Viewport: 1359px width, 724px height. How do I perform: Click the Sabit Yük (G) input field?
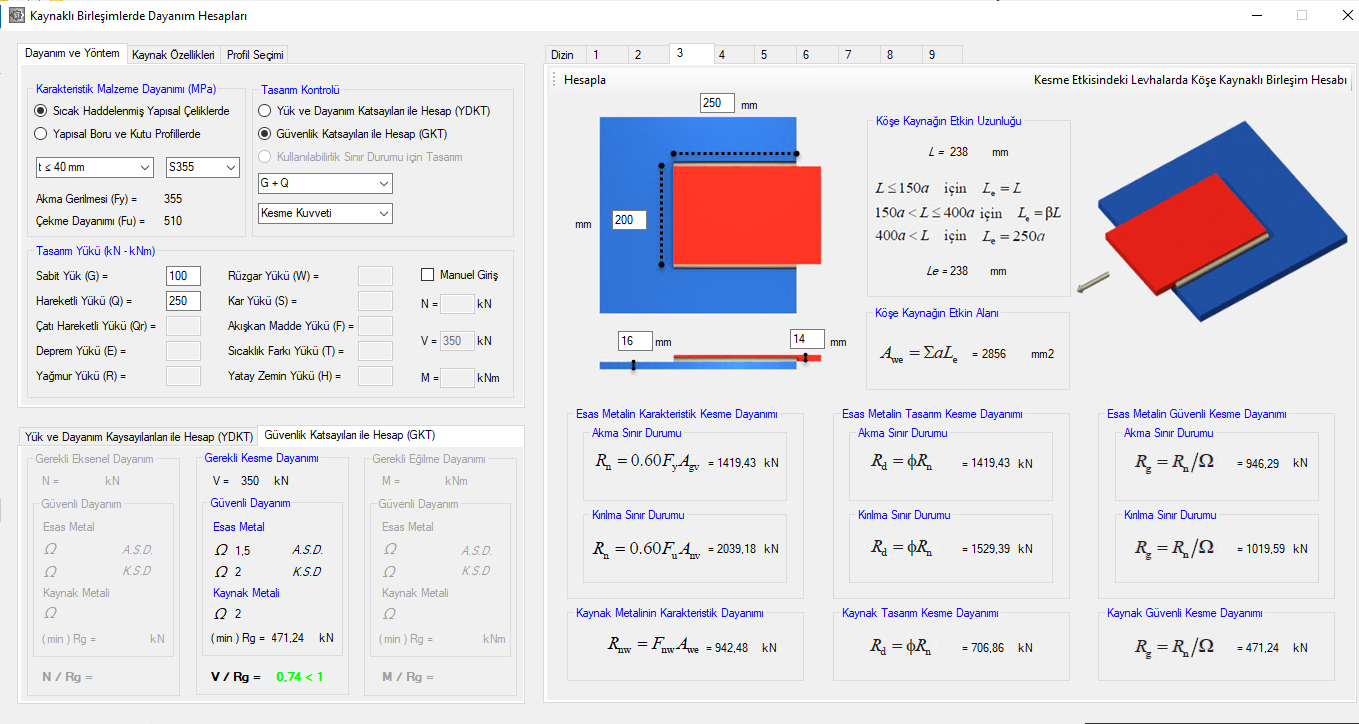pos(183,276)
